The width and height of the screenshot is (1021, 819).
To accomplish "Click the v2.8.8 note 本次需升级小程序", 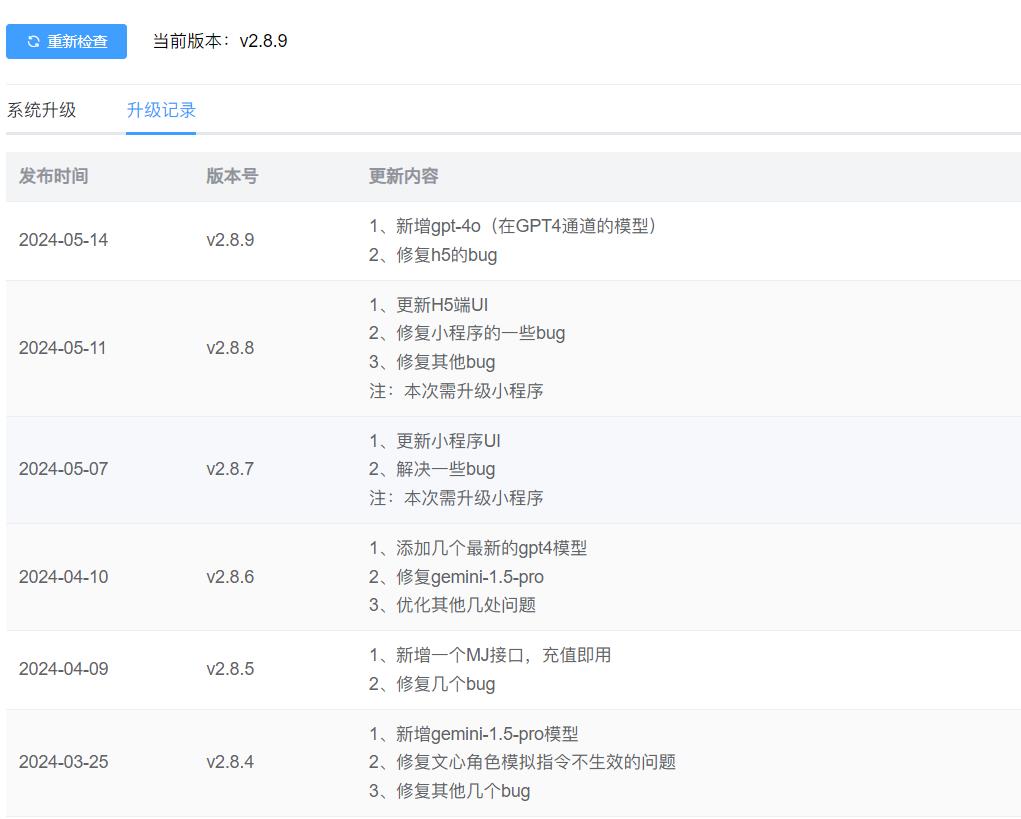I will pyautogui.click(x=456, y=391).
